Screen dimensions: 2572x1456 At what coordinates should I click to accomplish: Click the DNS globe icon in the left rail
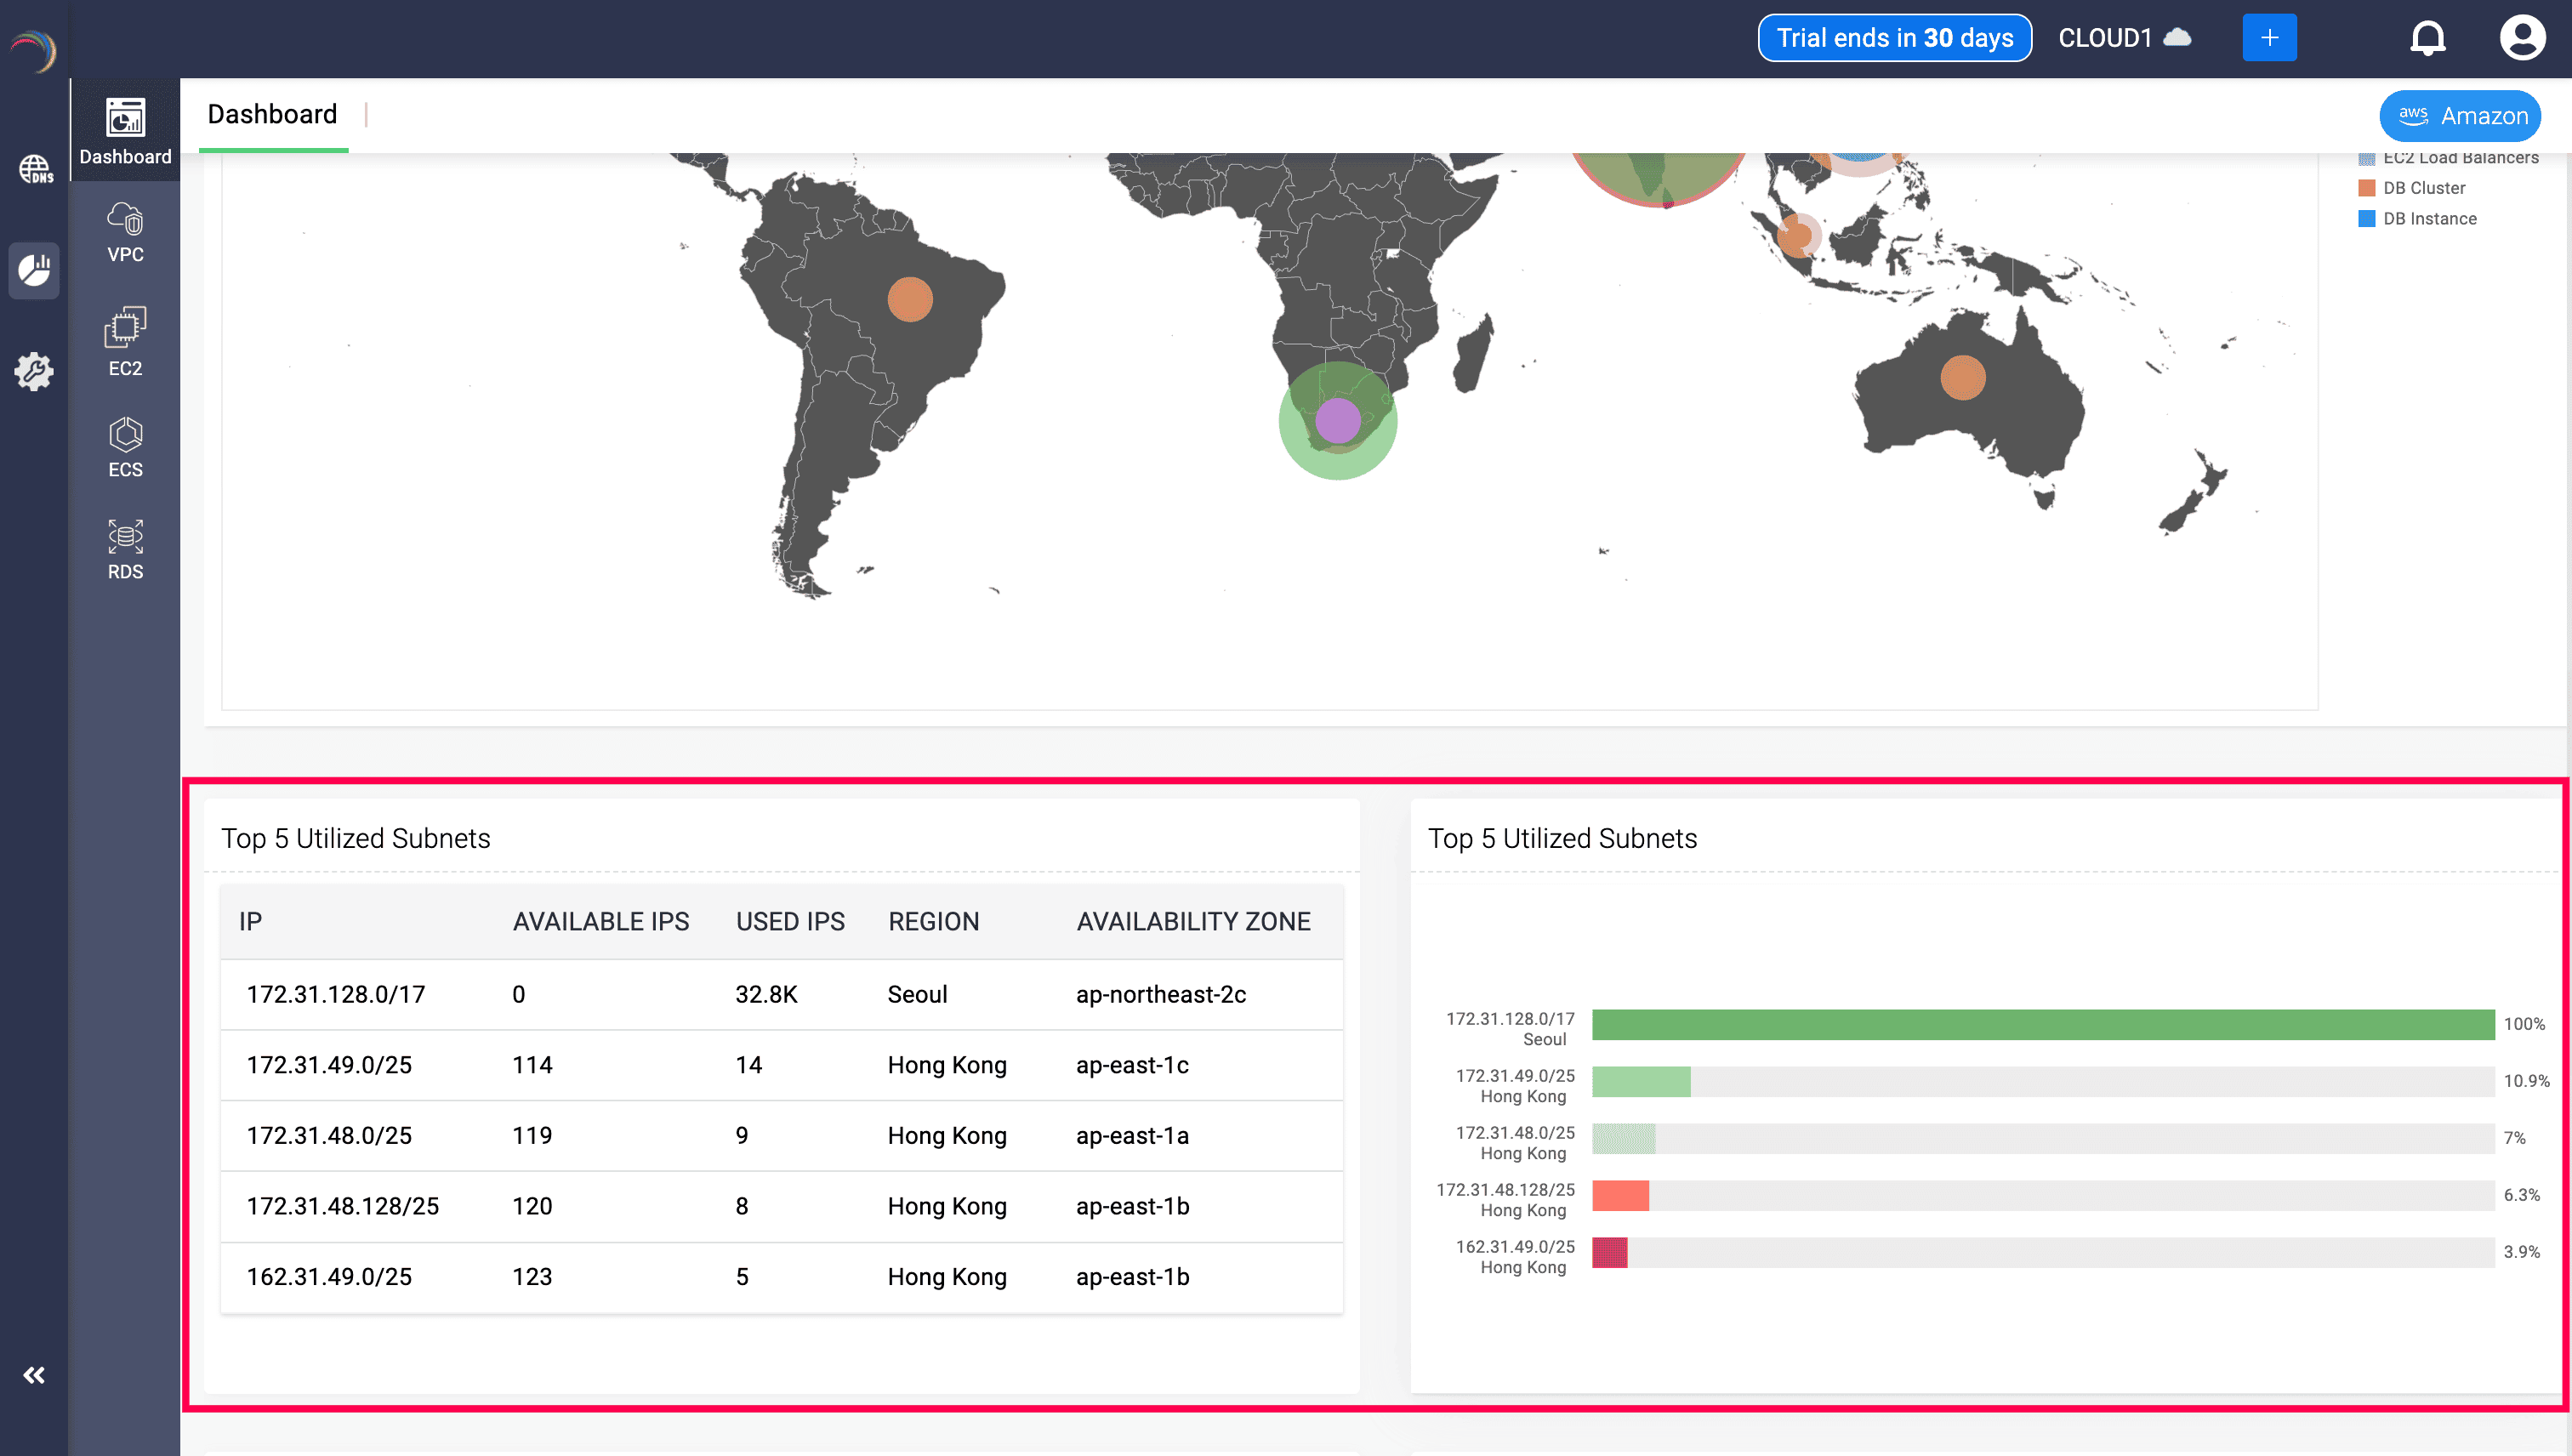35,170
